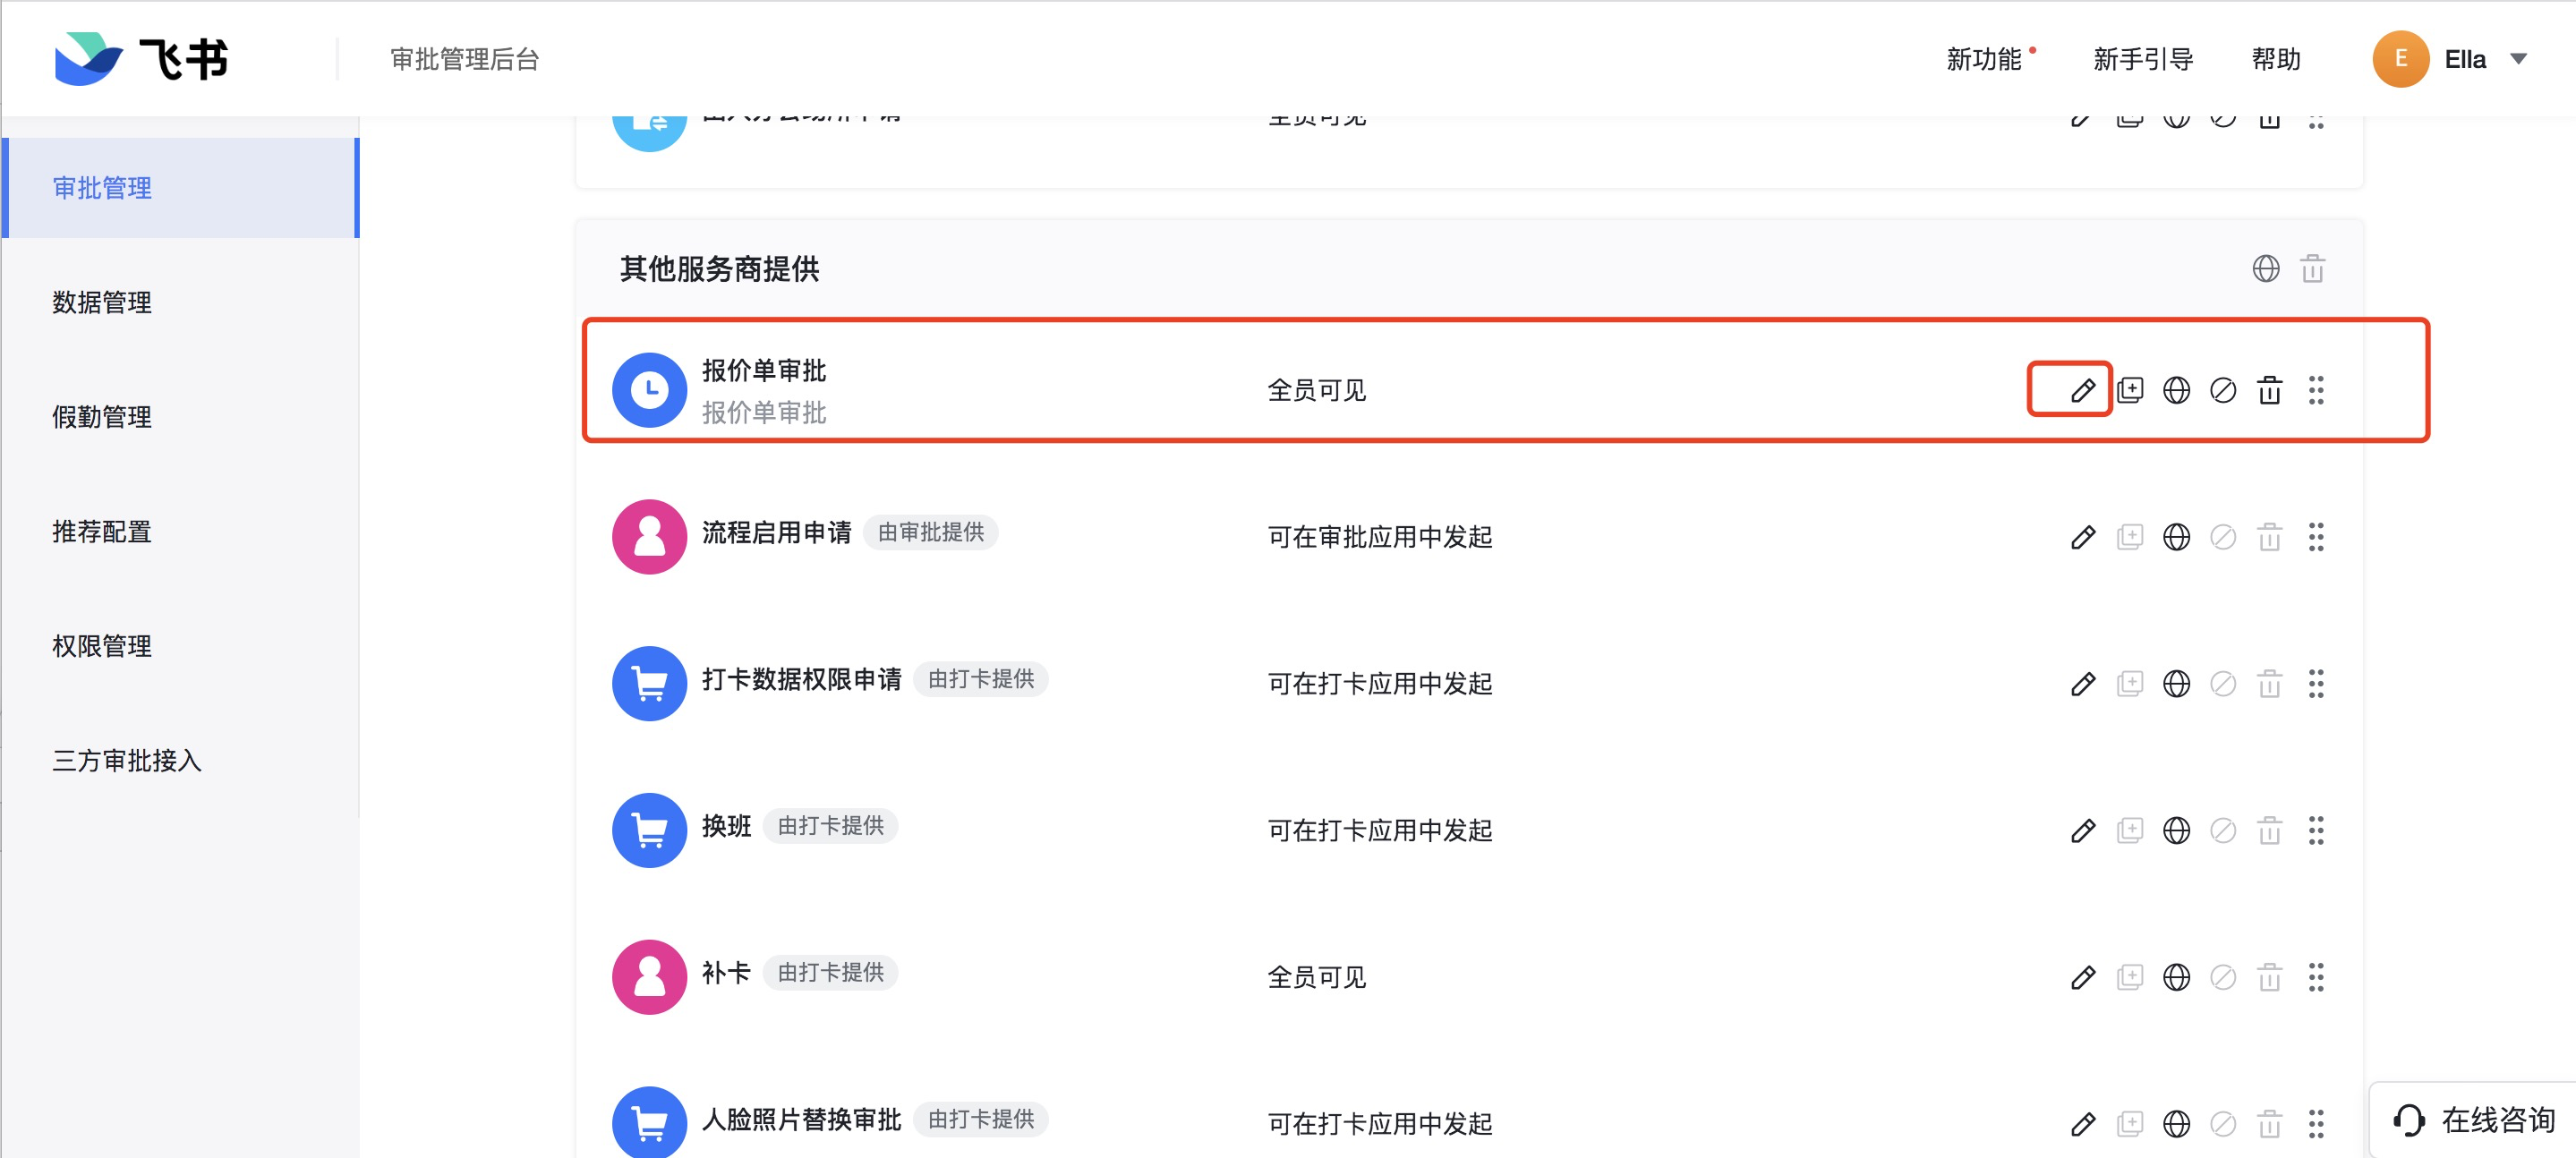Click disabled ban icon in 补卡 row
Image resolution: width=2576 pixels, height=1158 pixels.
pyautogui.click(x=2222, y=977)
